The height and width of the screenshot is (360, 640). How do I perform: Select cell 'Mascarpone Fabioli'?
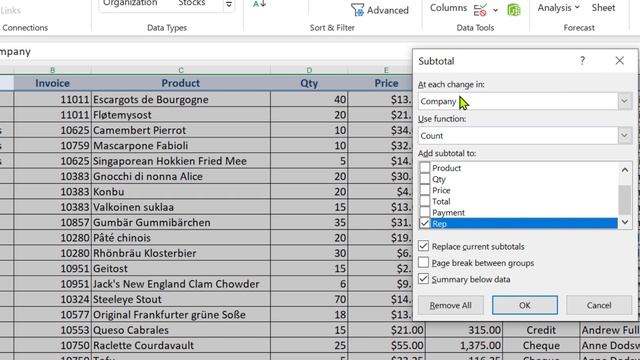[x=181, y=146]
